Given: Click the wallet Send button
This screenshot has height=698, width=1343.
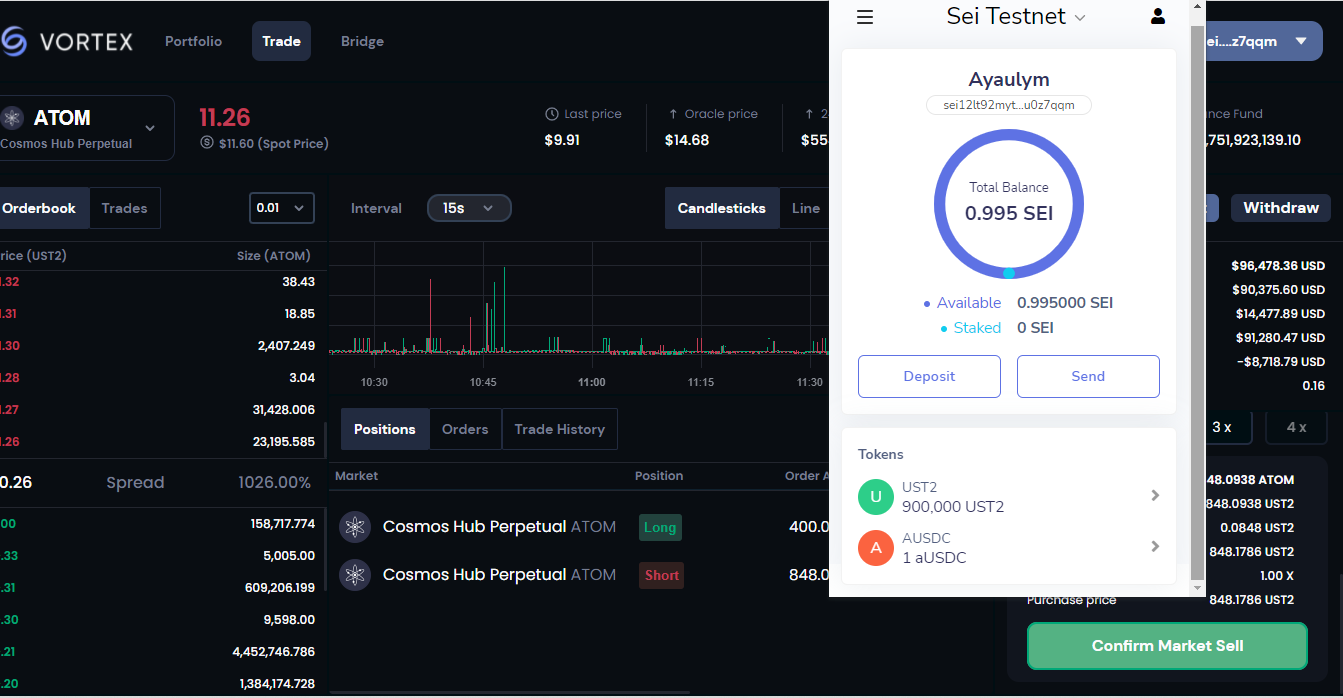Looking at the screenshot, I should click(x=1088, y=376).
